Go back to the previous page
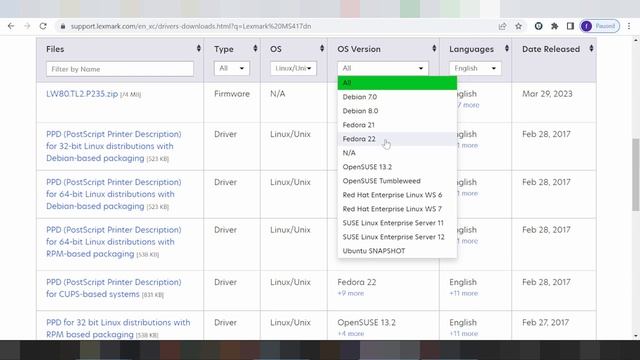This screenshot has width=640, height=360. click(11, 26)
